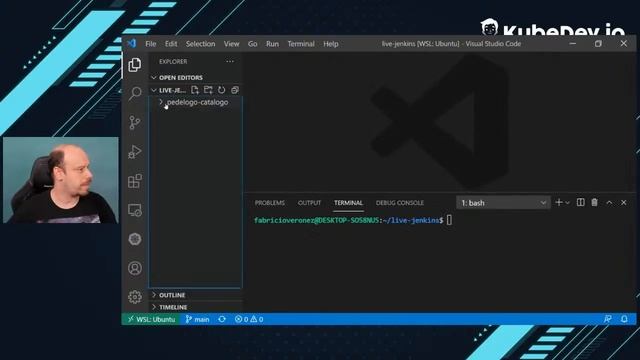The width and height of the screenshot is (640, 360).
Task: Switch to the Debug Console tab
Action: 400,203
